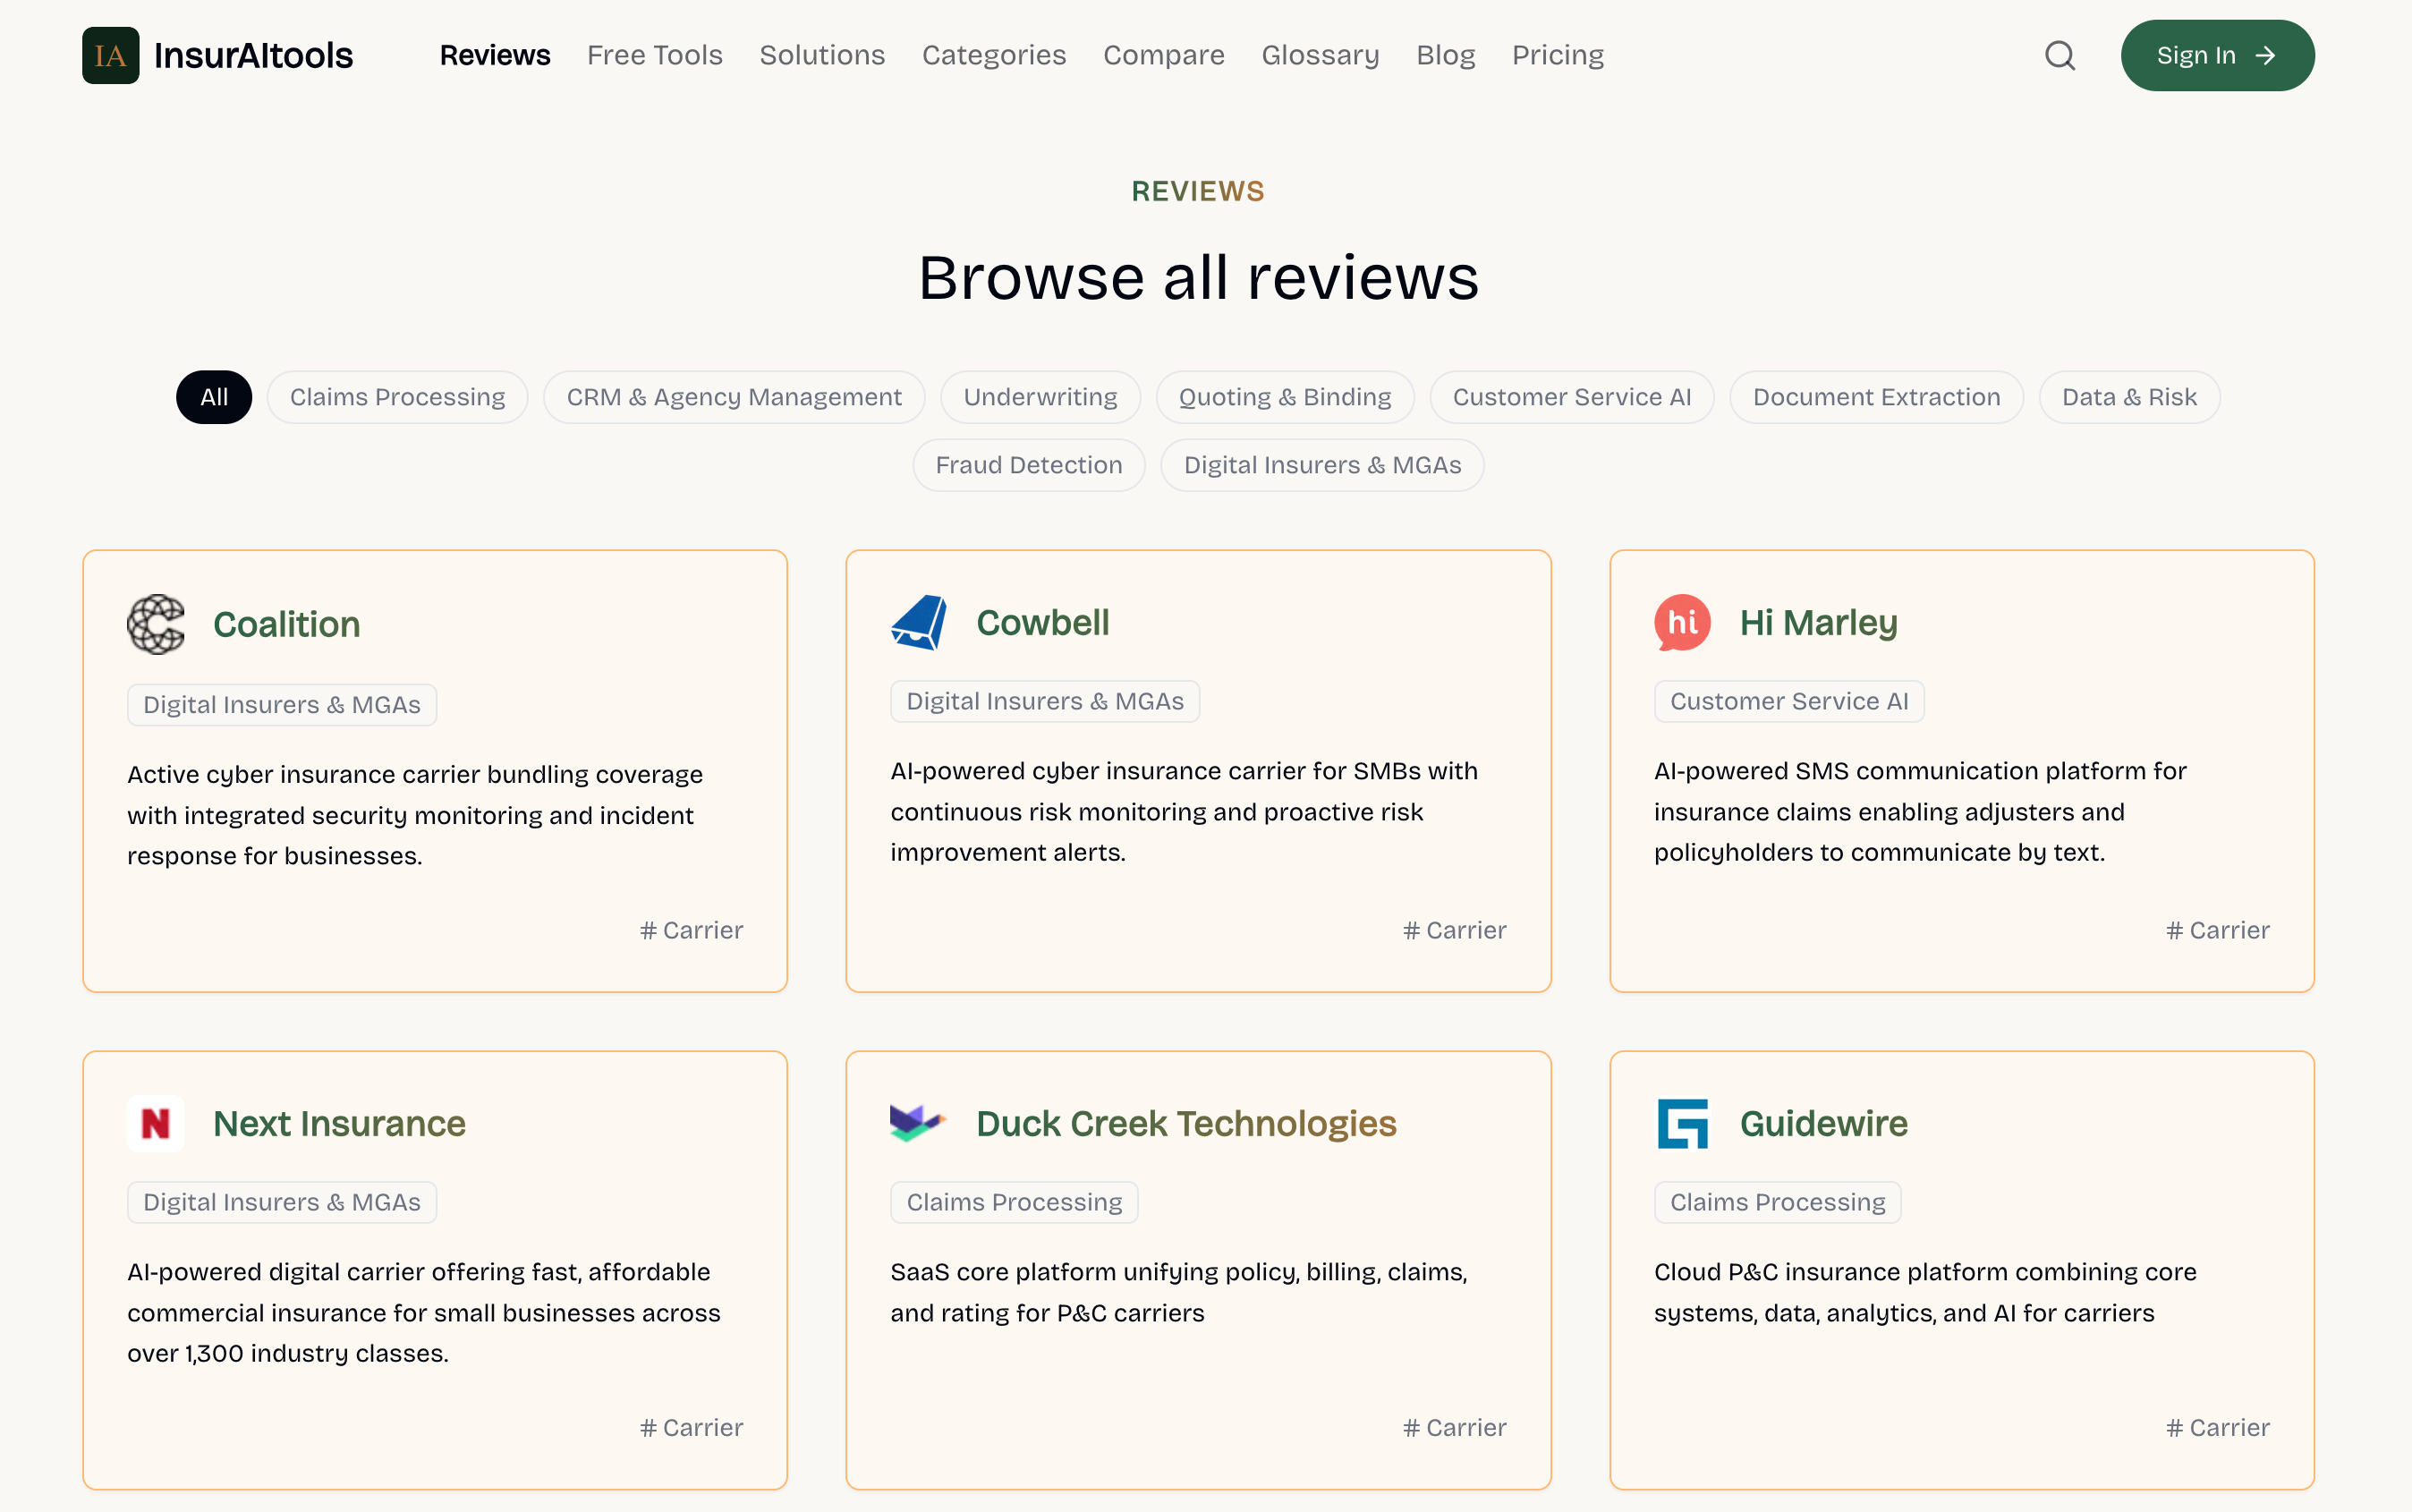This screenshot has height=1512, width=2412.
Task: Filter reviews by Claims Processing
Action: coord(397,397)
